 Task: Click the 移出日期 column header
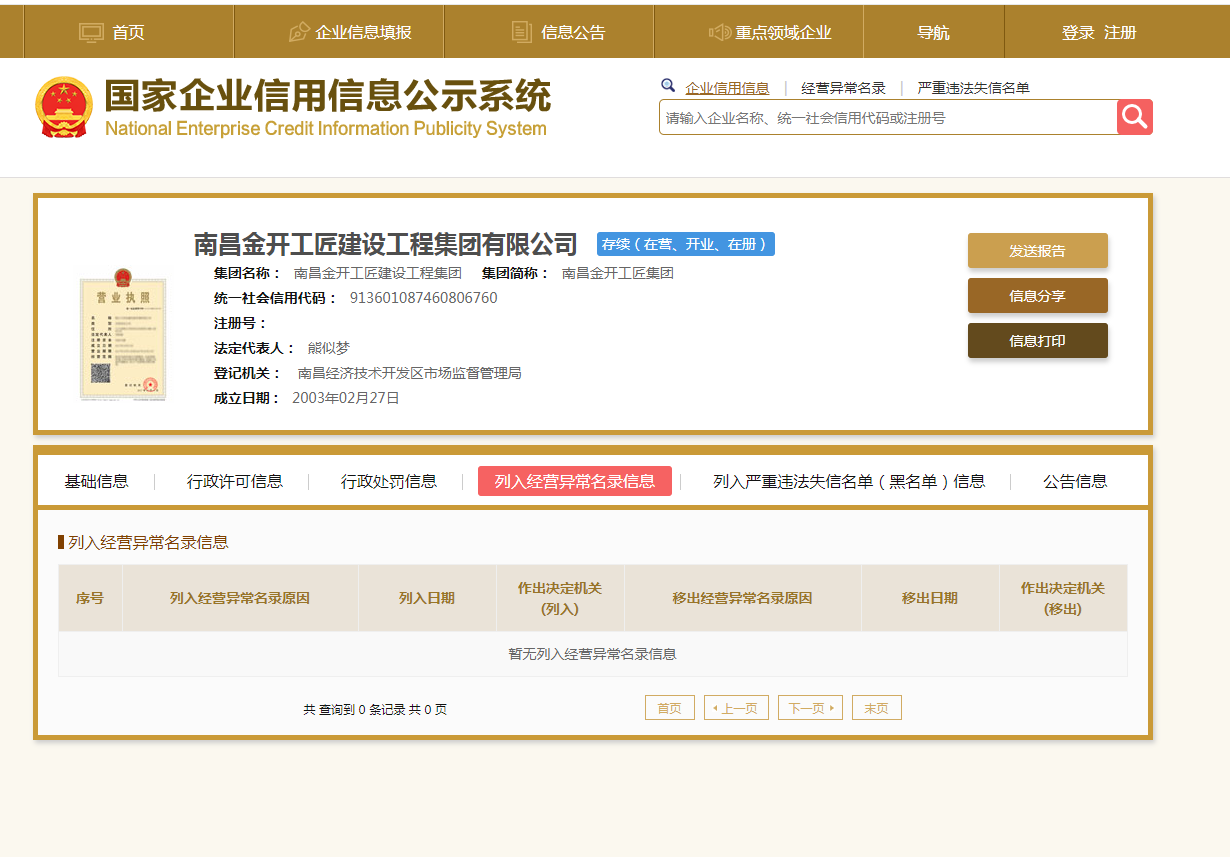click(930, 598)
